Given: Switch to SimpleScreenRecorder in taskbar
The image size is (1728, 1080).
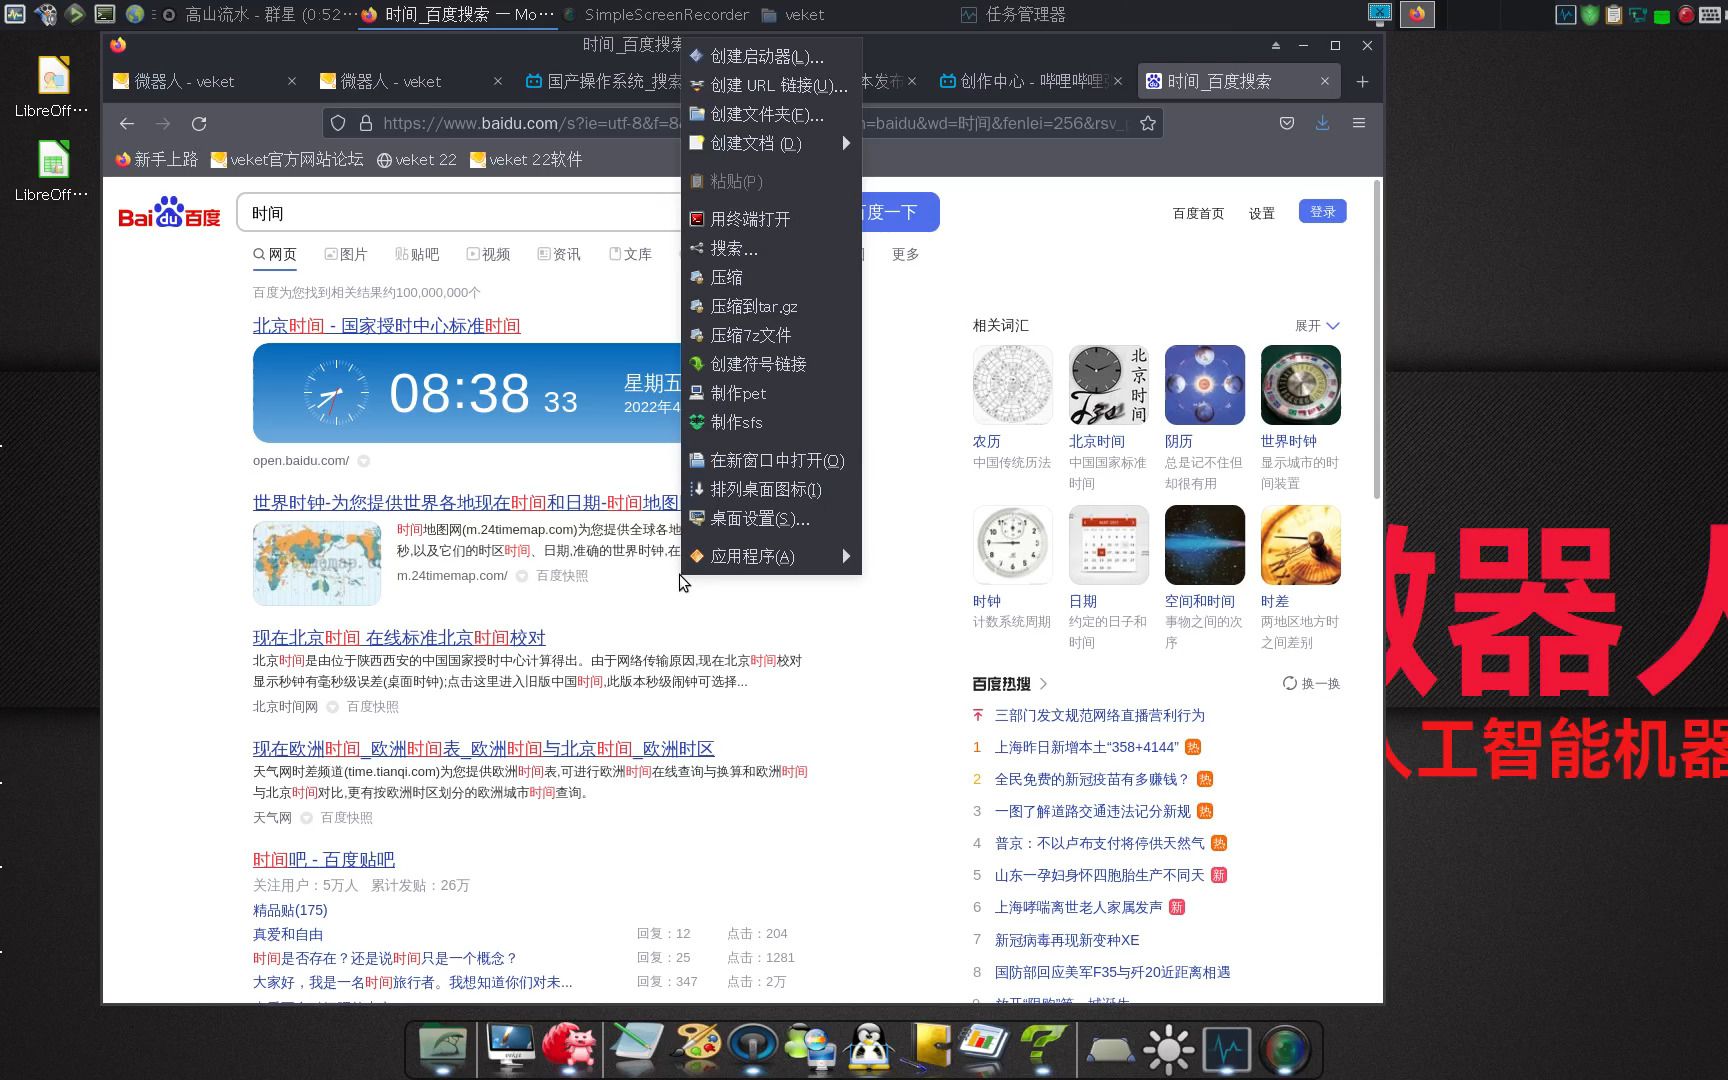Looking at the screenshot, I should pos(655,14).
